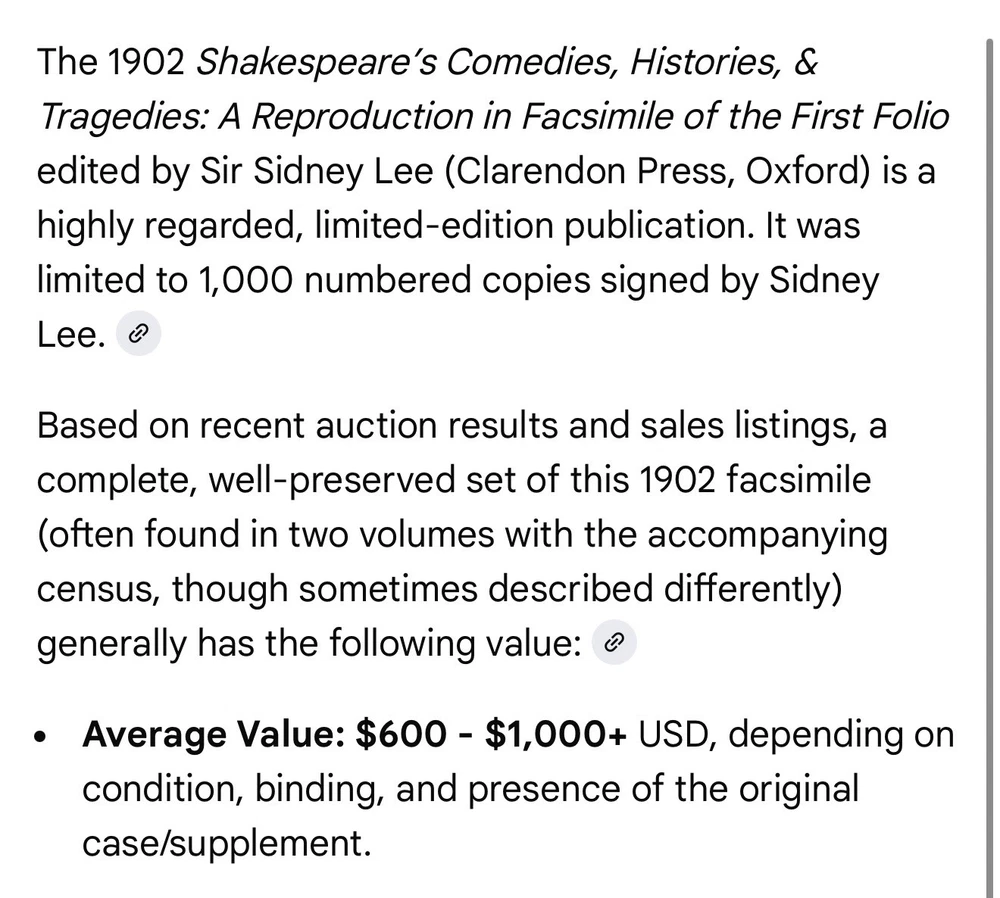Click the text "generally has the following value:"
This screenshot has height=898, width=1000.
click(x=309, y=644)
